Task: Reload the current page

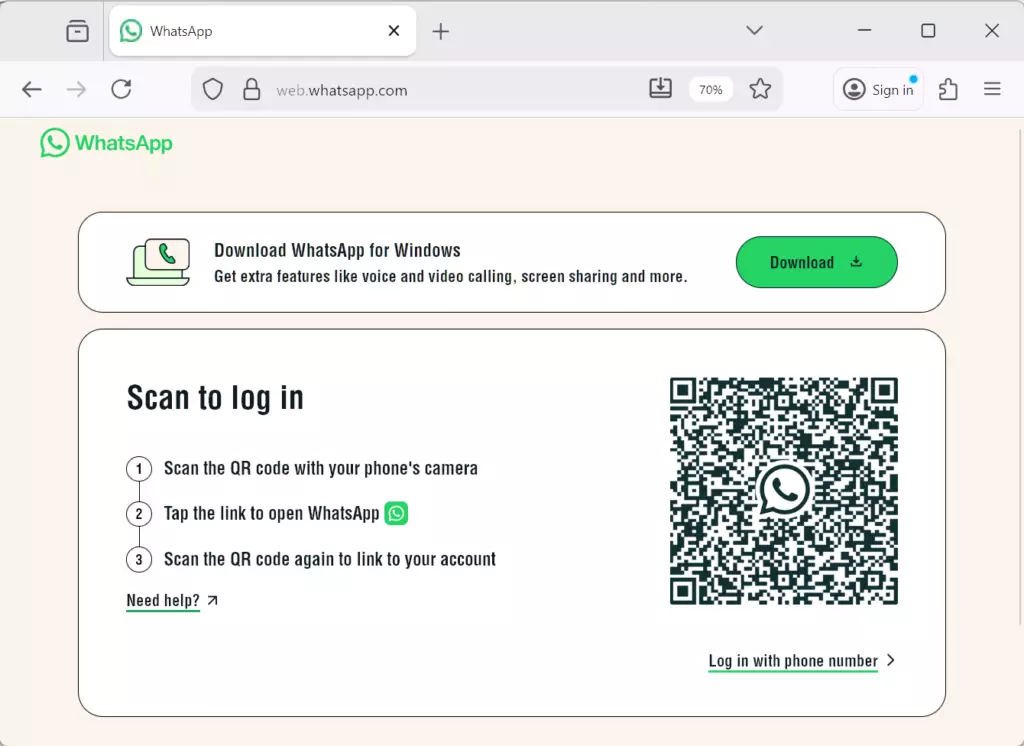Action: click(x=121, y=90)
